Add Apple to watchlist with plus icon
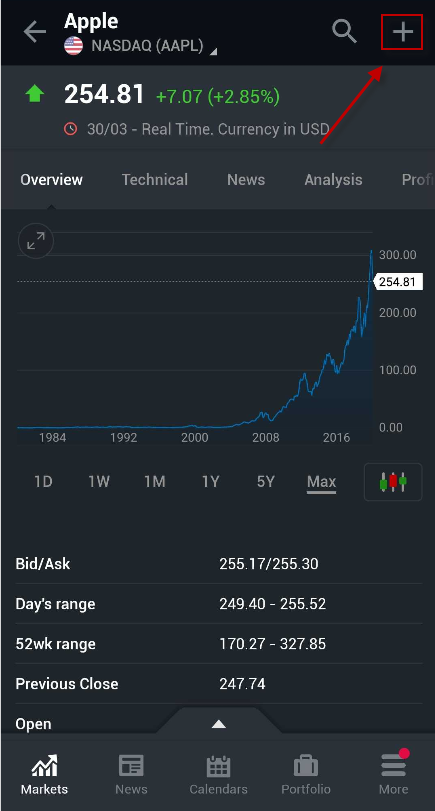The width and height of the screenshot is (435, 811). 402,32
